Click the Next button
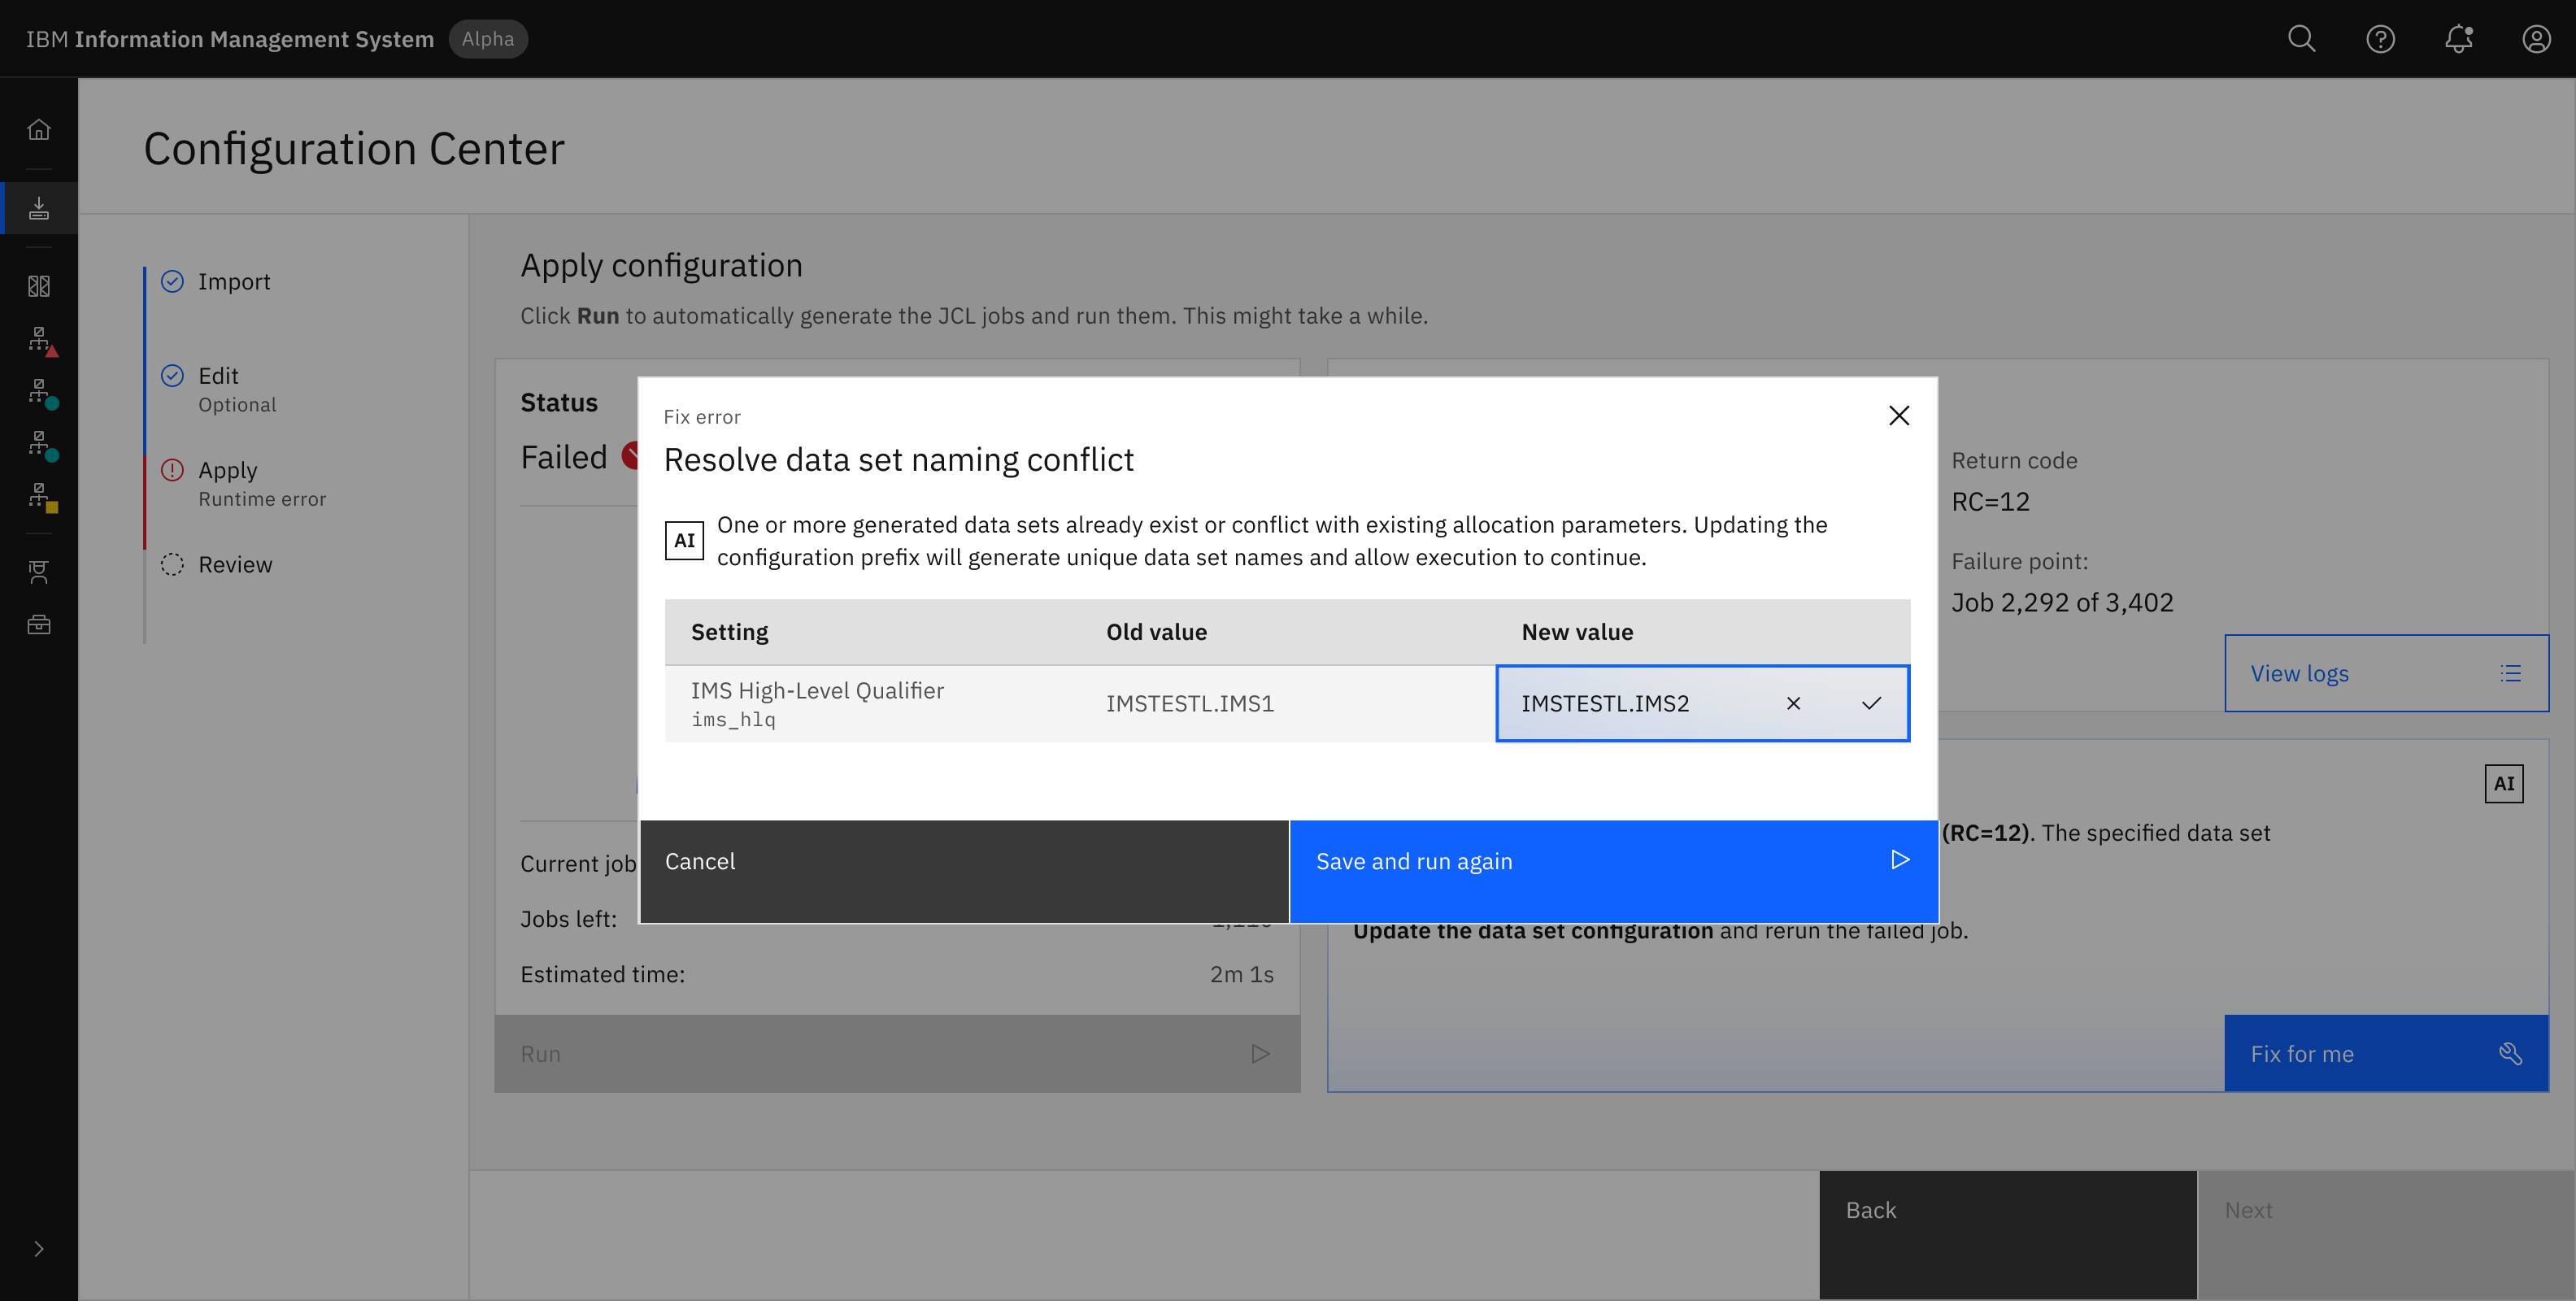The width and height of the screenshot is (2576, 1301). [x=2386, y=1235]
